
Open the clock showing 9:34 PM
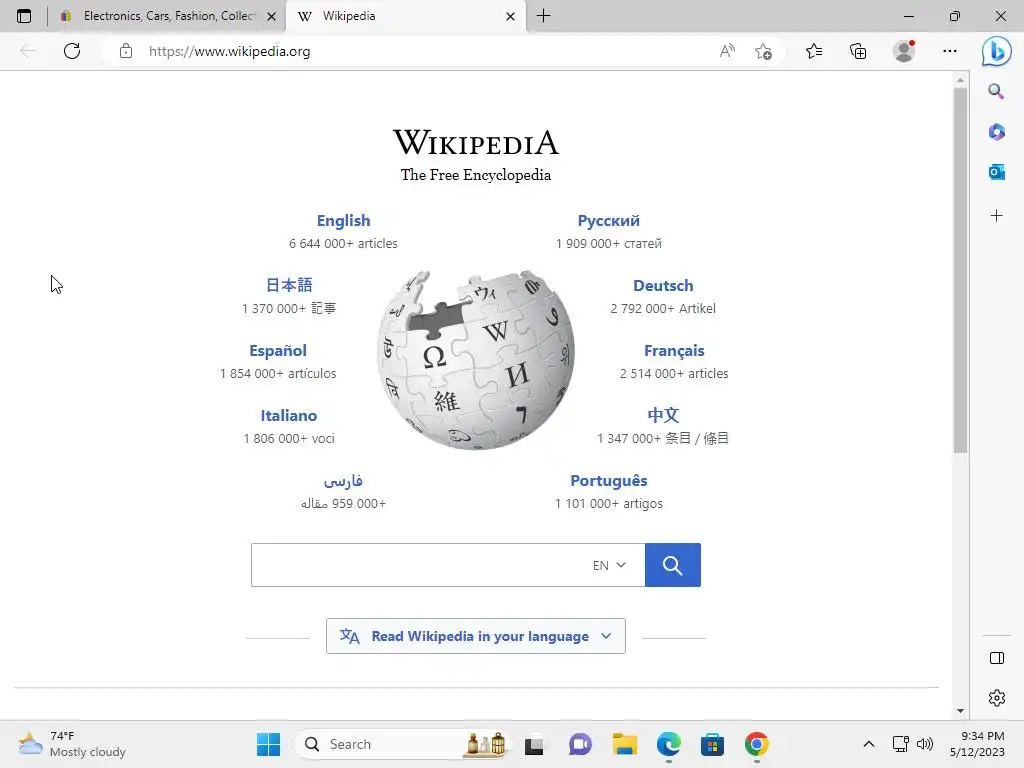[x=978, y=744]
